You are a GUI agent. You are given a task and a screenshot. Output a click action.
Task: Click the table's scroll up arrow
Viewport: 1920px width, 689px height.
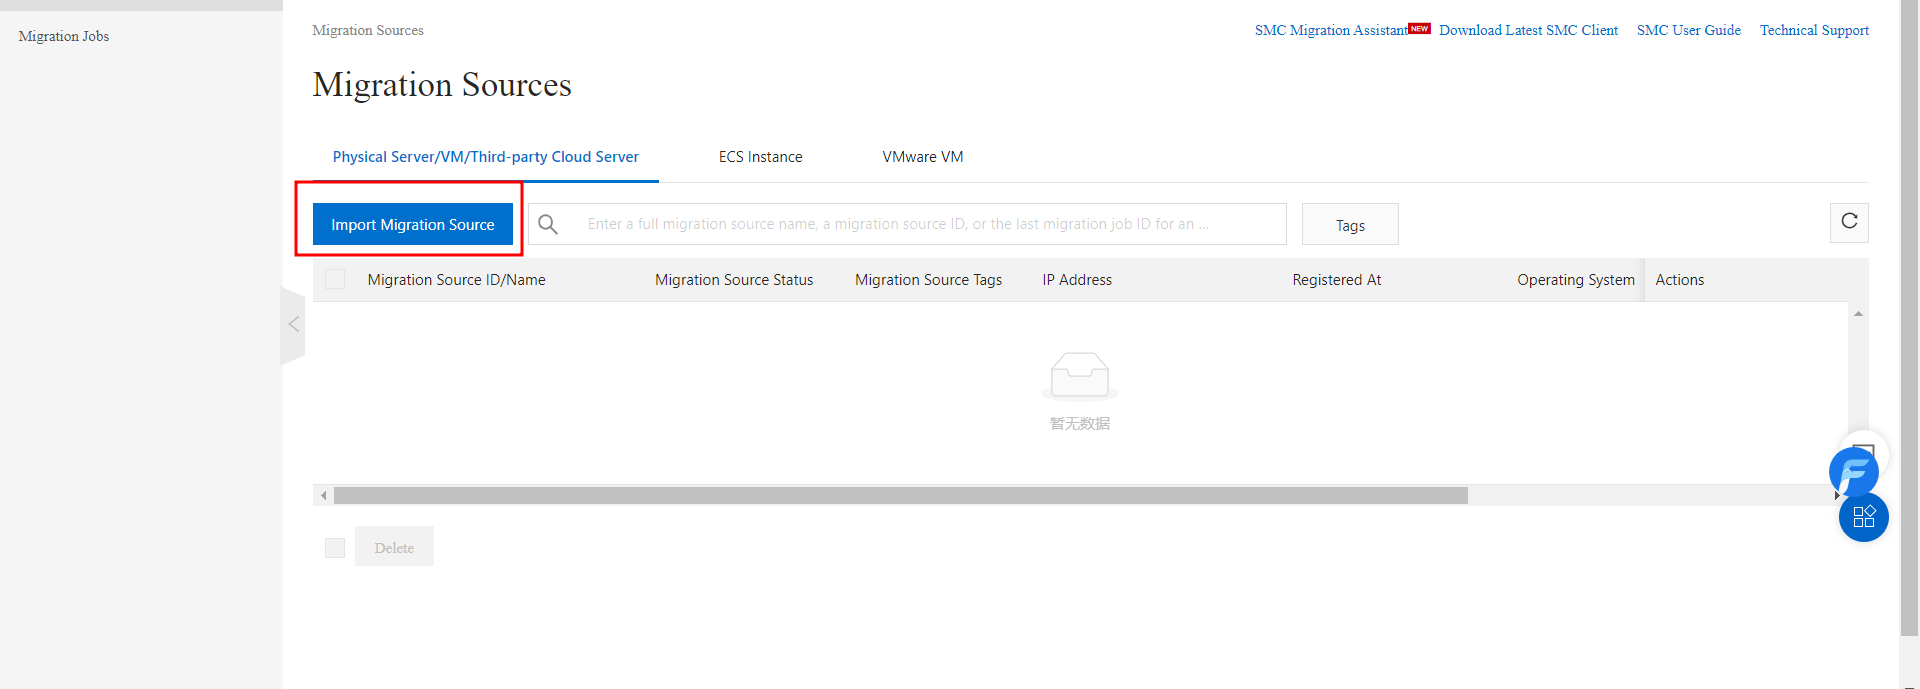click(1858, 314)
